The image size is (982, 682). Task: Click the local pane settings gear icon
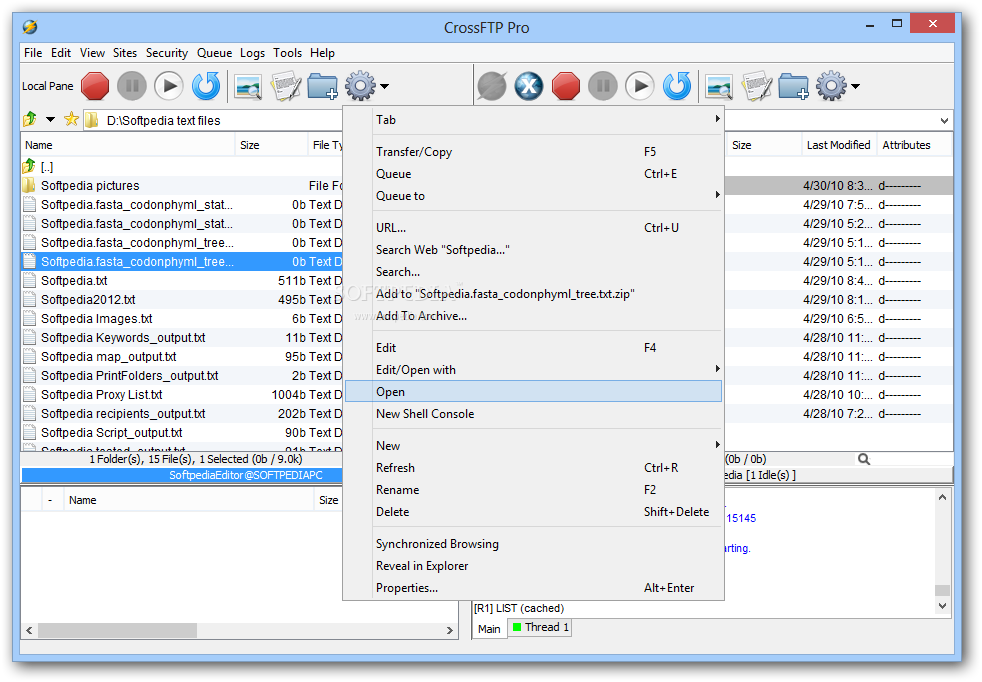pos(360,86)
